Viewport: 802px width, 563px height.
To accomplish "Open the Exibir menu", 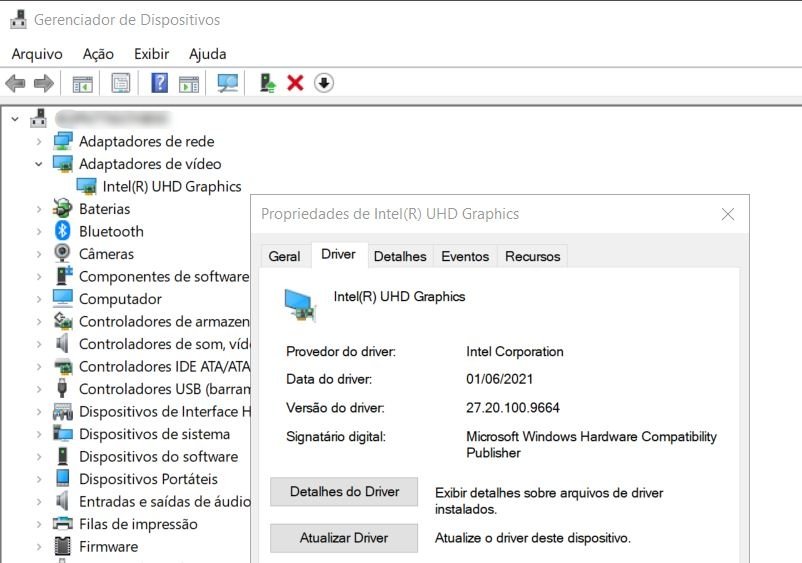I will coord(151,54).
